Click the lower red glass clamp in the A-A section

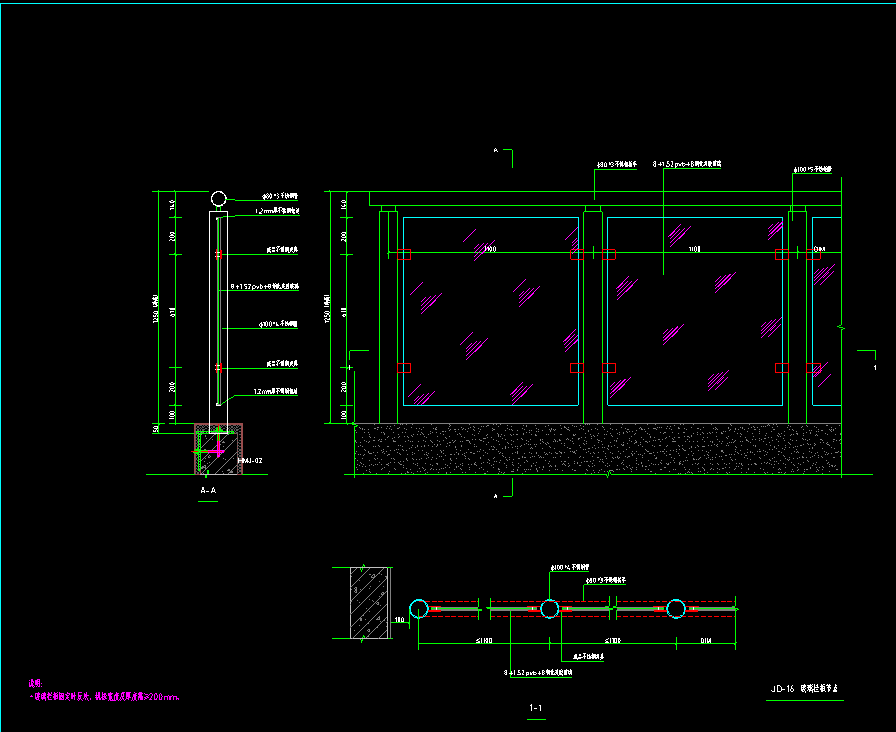coord(218,368)
